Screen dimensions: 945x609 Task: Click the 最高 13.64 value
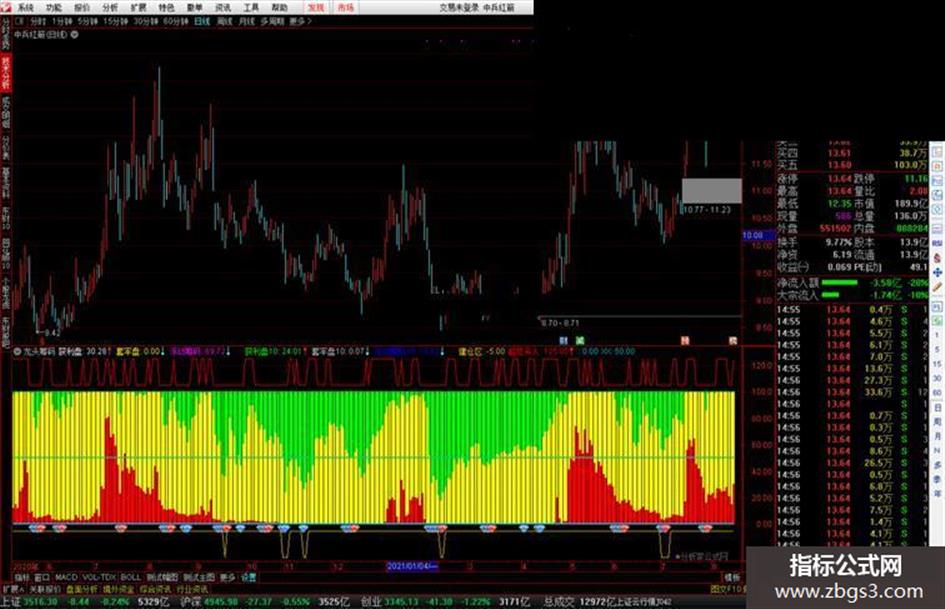(840, 191)
